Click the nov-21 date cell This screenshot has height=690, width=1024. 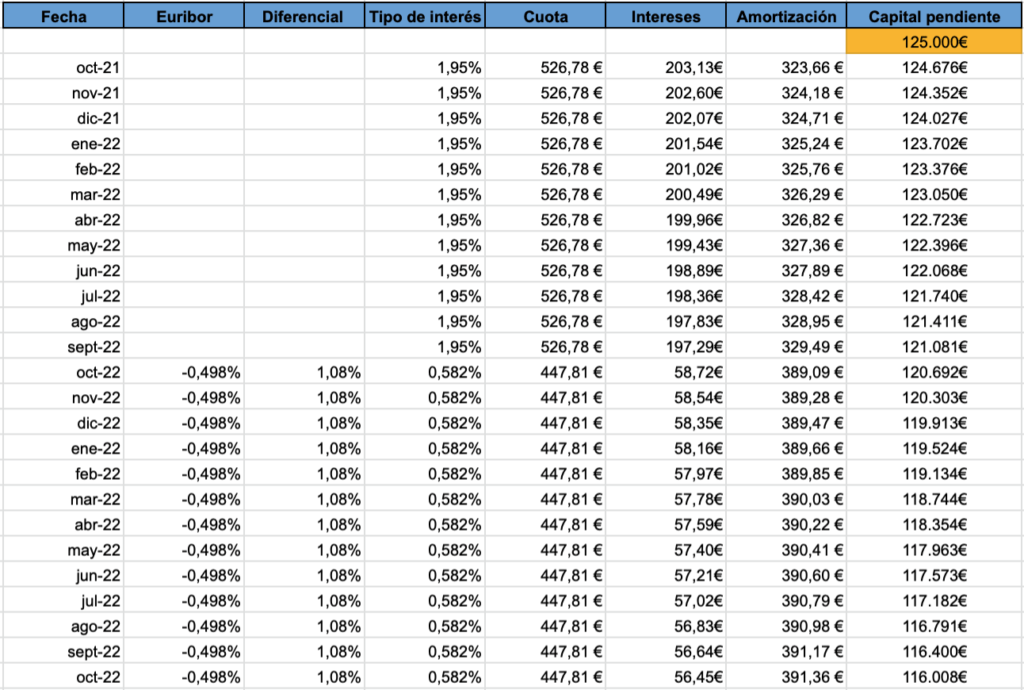pos(98,93)
